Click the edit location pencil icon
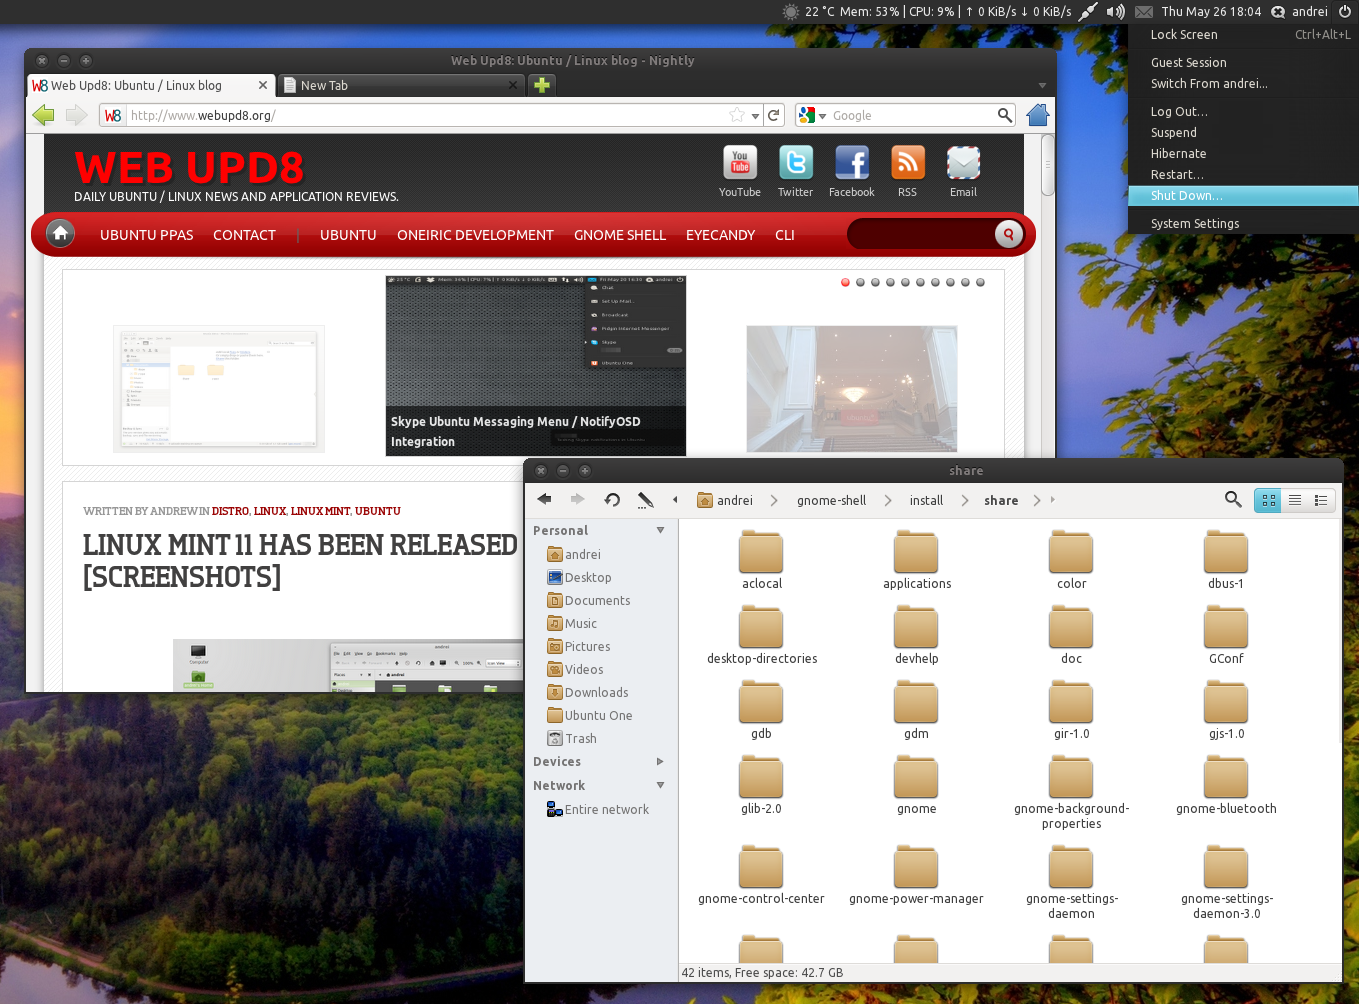This screenshot has width=1359, height=1004. click(x=646, y=499)
